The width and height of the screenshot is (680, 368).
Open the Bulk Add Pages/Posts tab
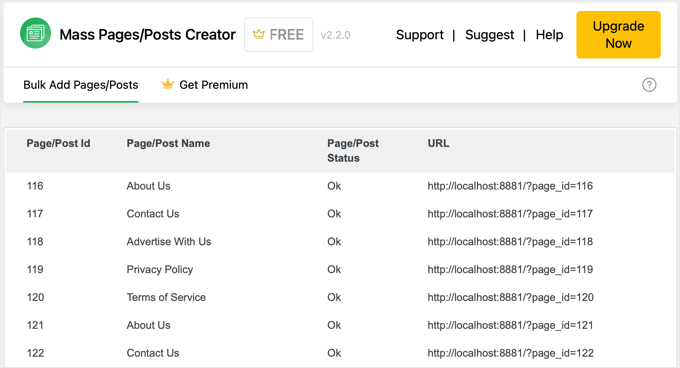pos(81,85)
